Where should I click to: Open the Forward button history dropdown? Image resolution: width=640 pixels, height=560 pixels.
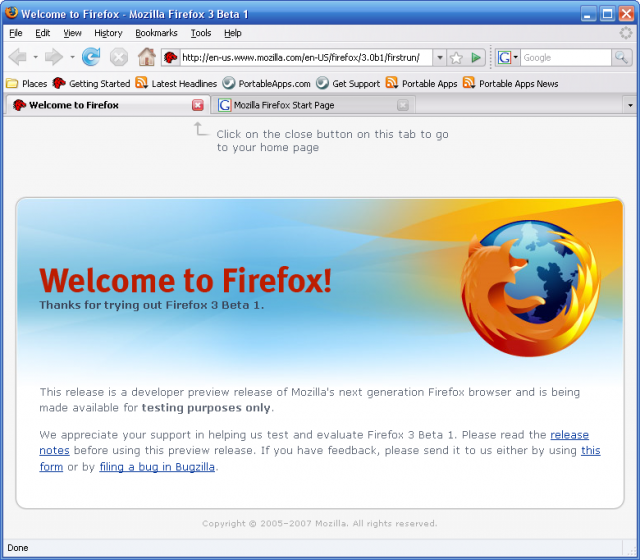click(x=72, y=57)
